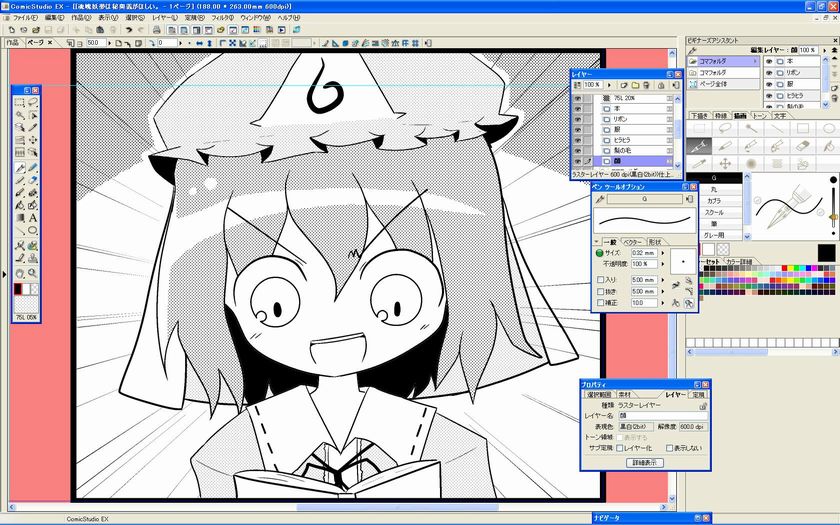Select the pen tool in toolbox
Screen dimensions: 840x525
pos(20,168)
